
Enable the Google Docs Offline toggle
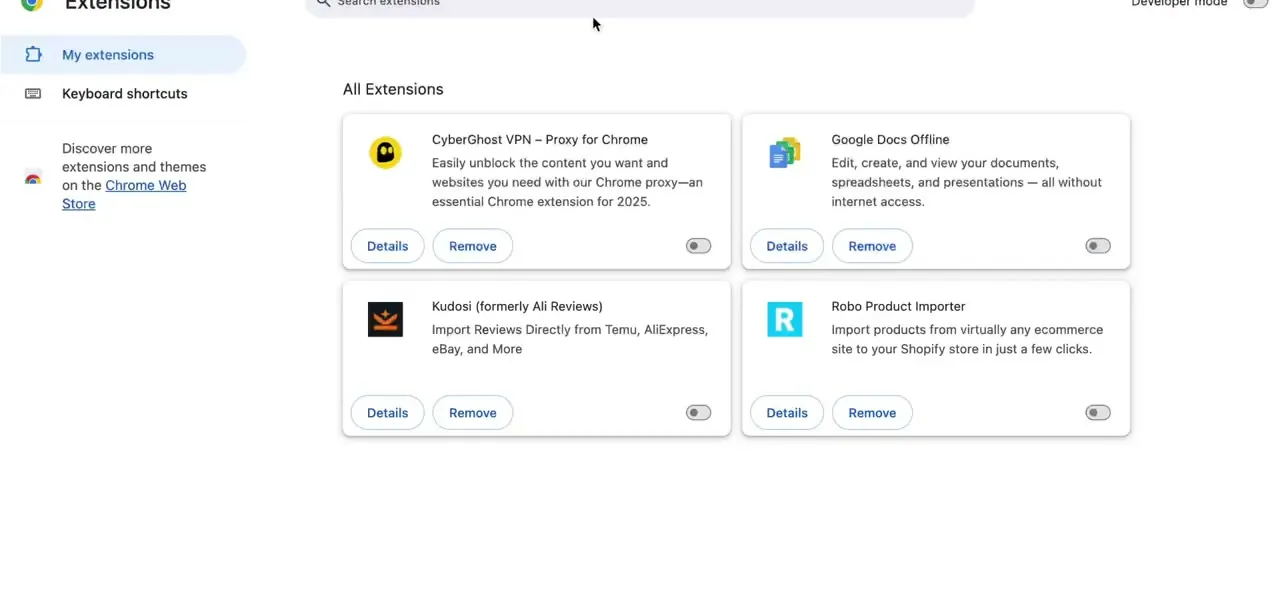click(x=1098, y=246)
